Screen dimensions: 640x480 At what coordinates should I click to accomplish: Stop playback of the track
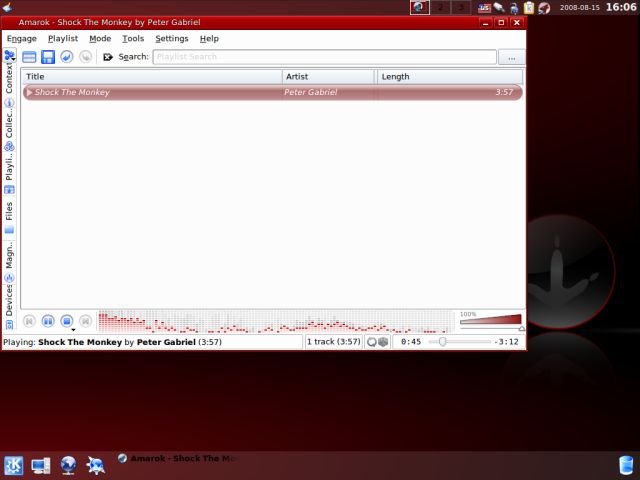tap(67, 321)
